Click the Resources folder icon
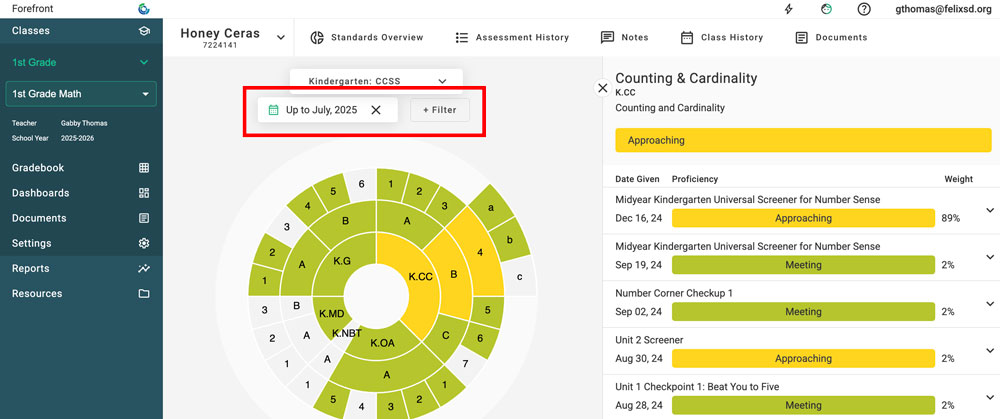Viewport: 1000px width, 419px height. coord(144,294)
